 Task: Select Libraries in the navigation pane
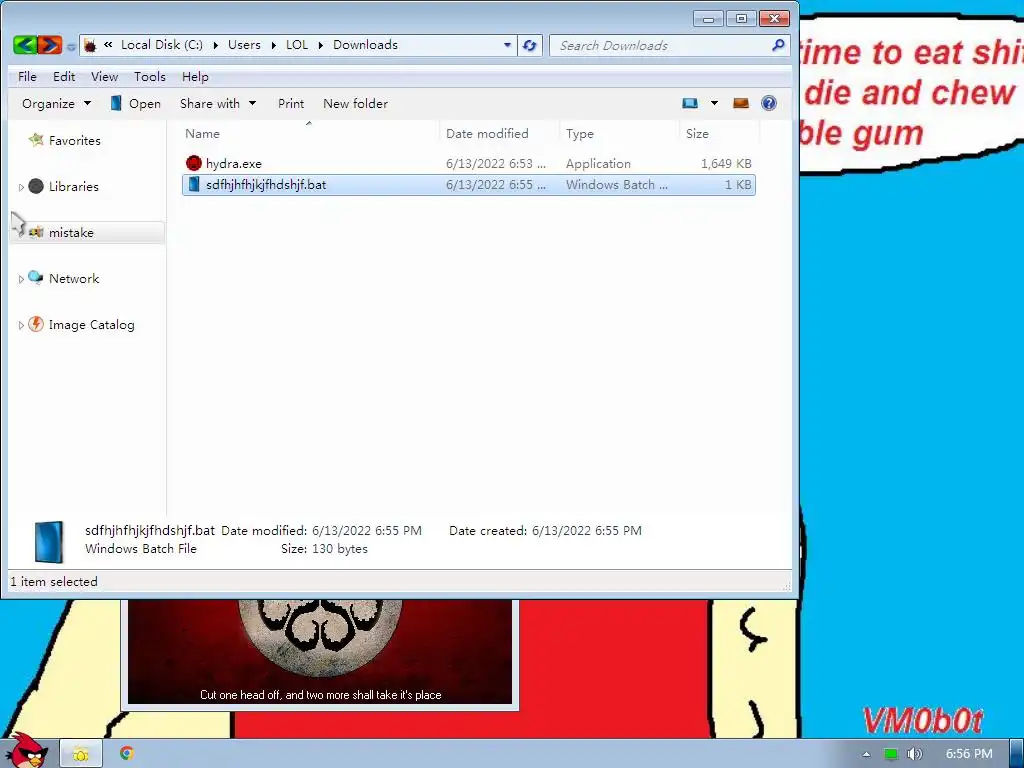(x=74, y=187)
